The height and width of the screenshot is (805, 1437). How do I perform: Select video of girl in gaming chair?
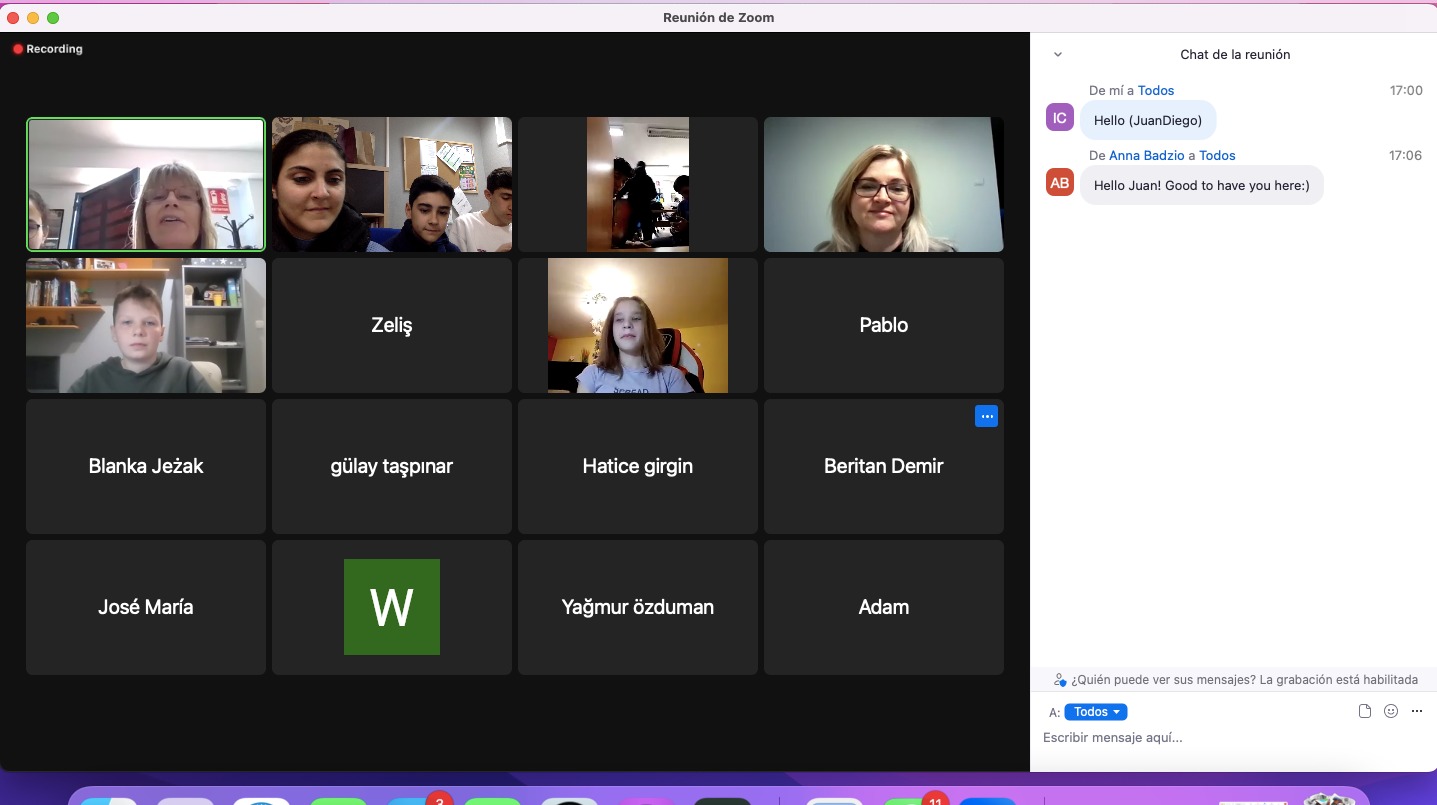click(638, 325)
